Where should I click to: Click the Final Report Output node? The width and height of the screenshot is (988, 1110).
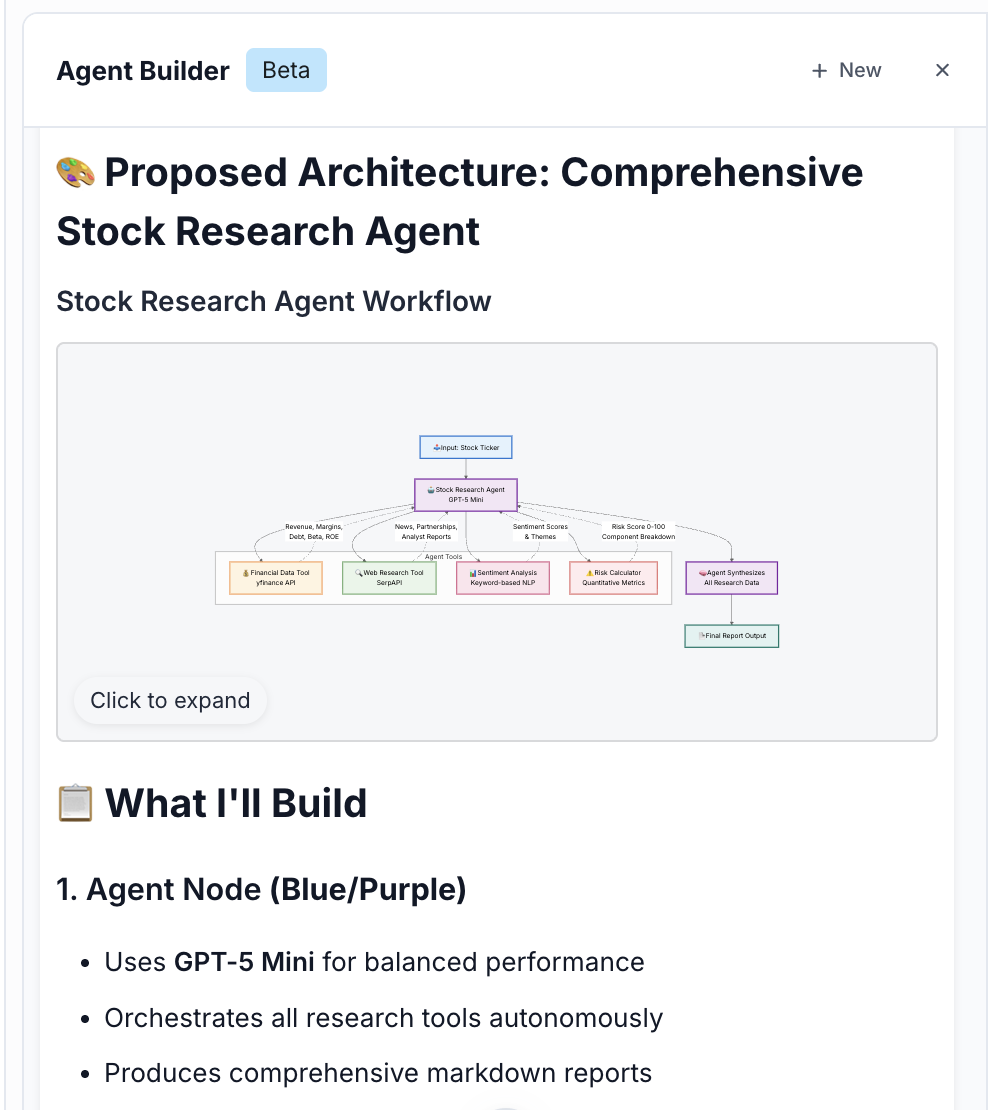(x=731, y=636)
